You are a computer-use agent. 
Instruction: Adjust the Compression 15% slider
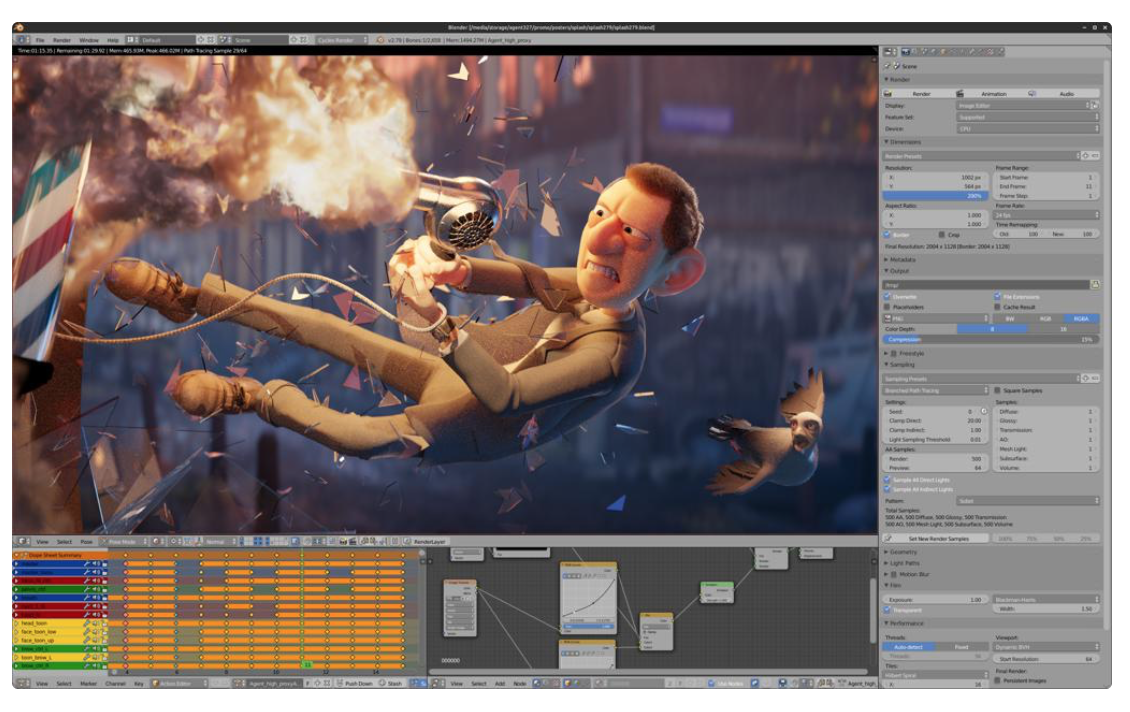(992, 339)
